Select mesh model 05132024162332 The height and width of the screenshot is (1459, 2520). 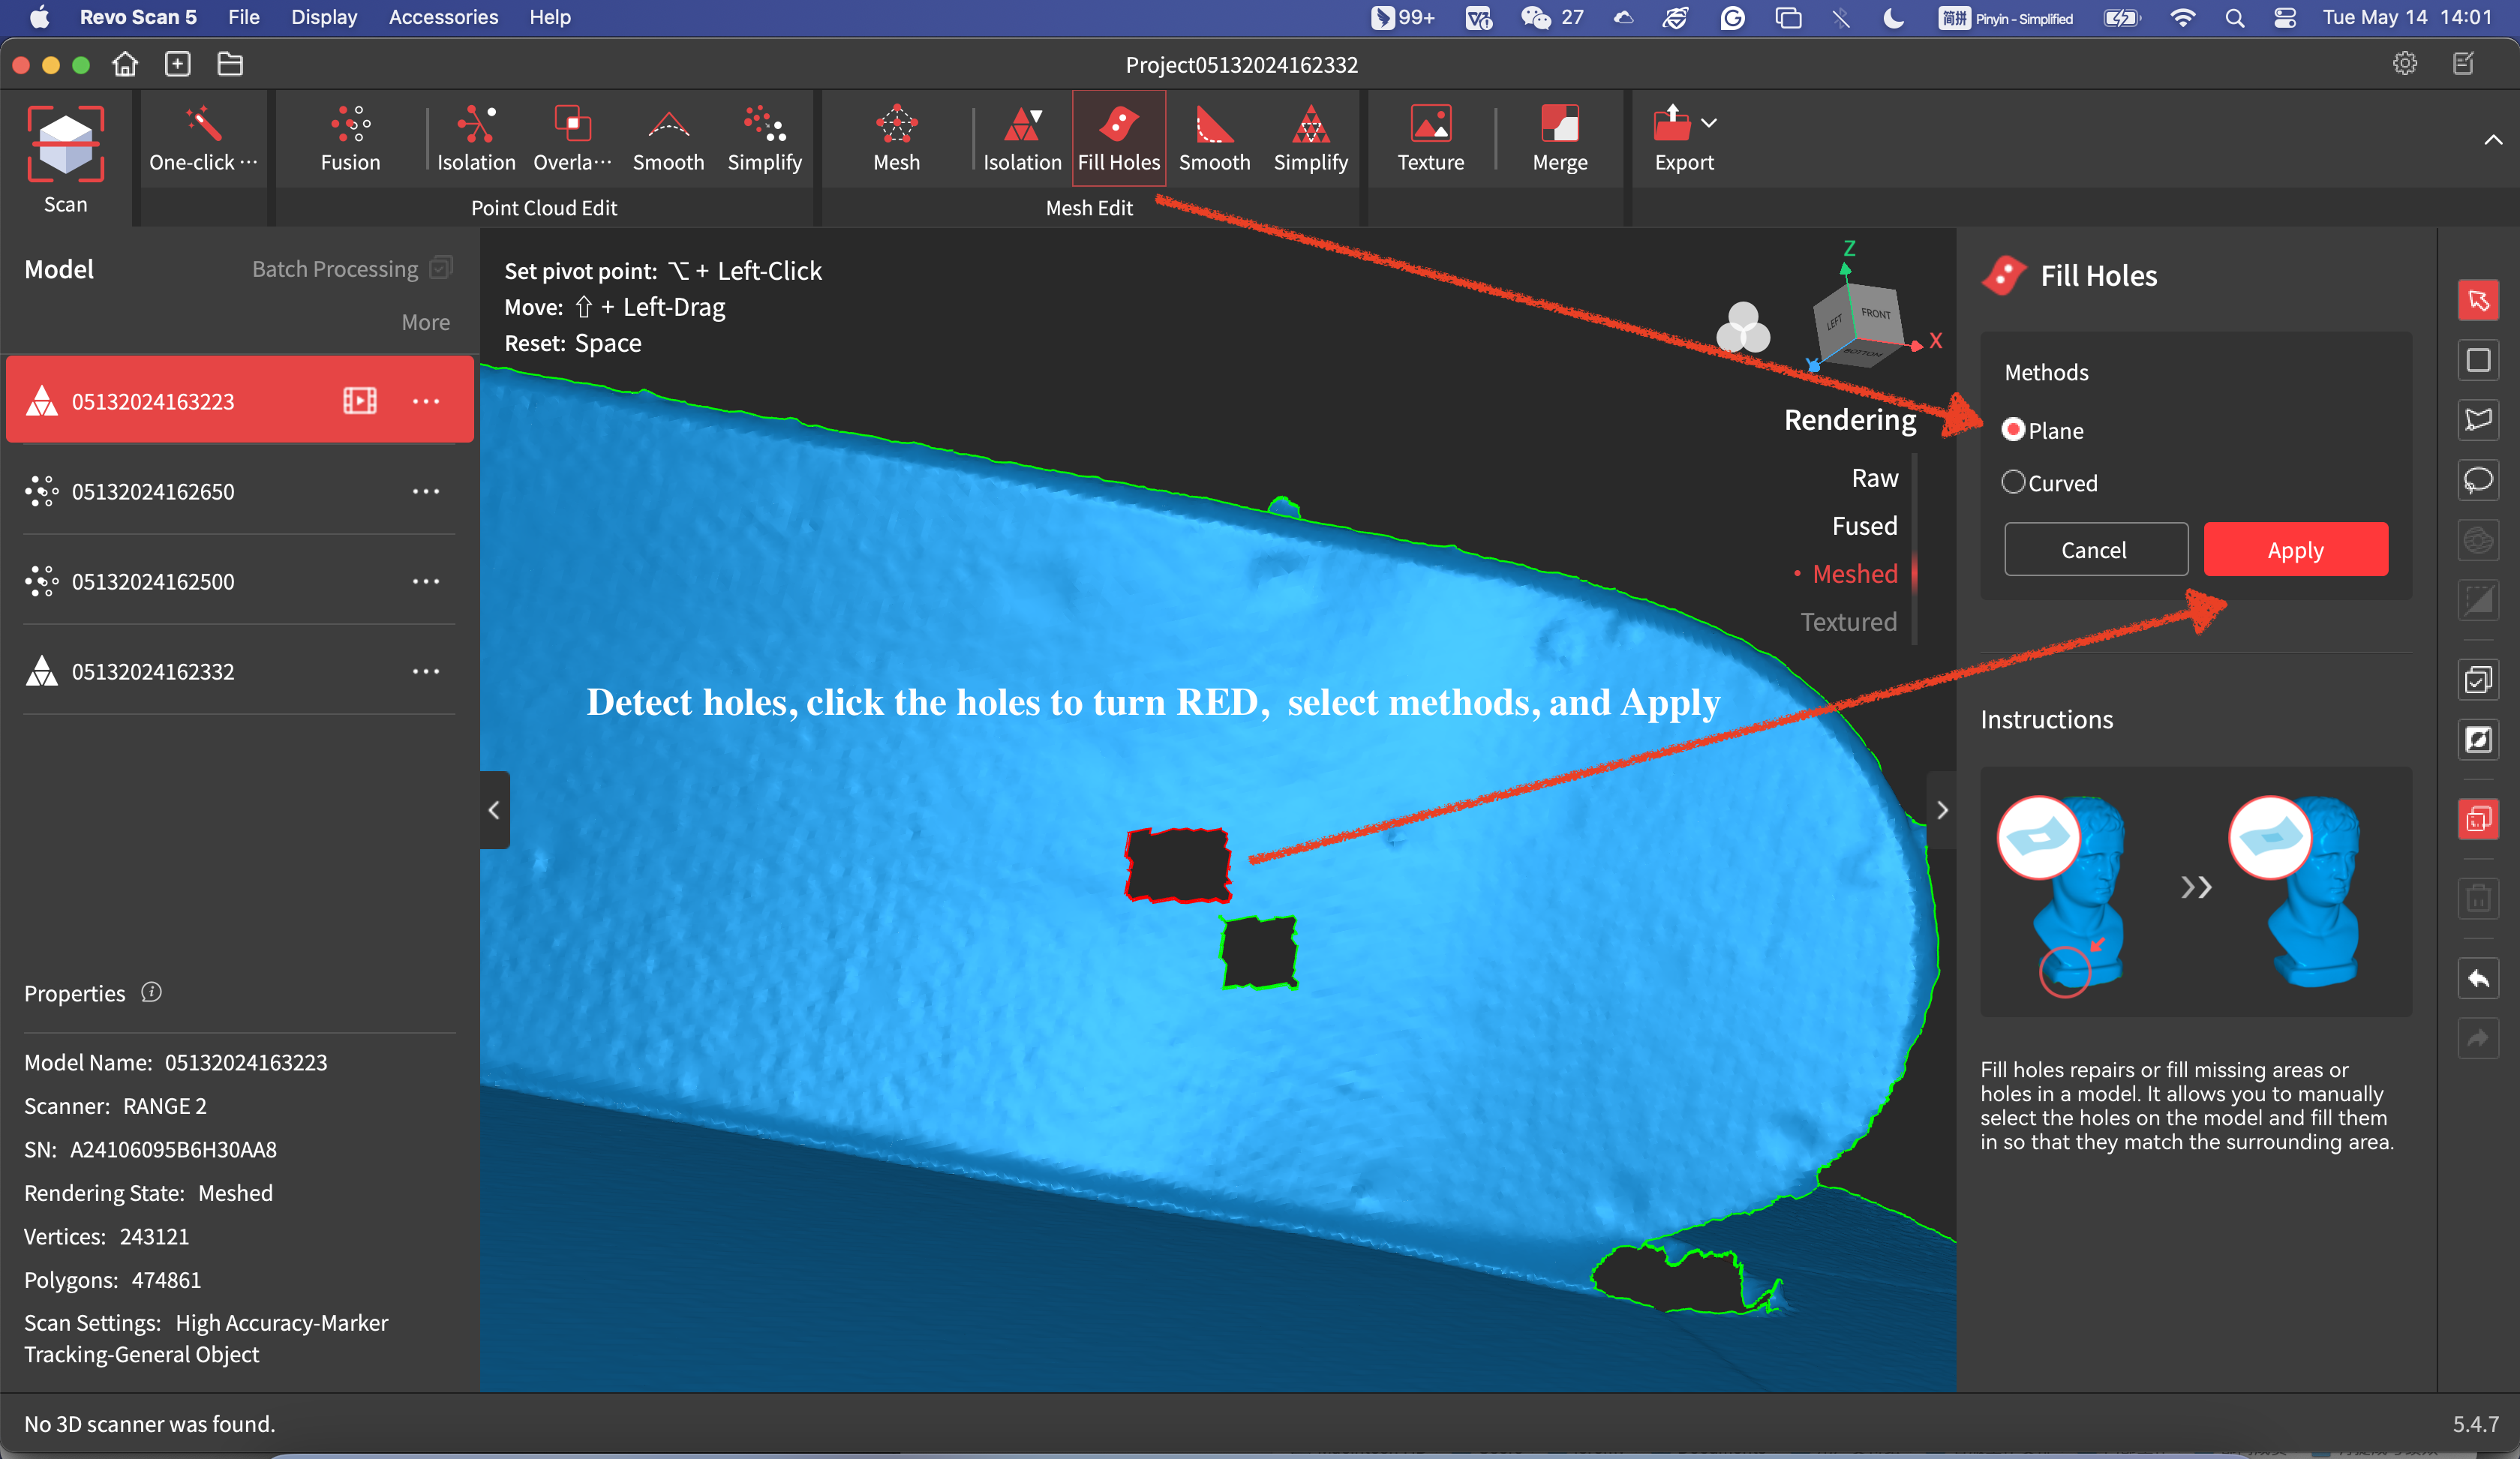click(x=239, y=671)
